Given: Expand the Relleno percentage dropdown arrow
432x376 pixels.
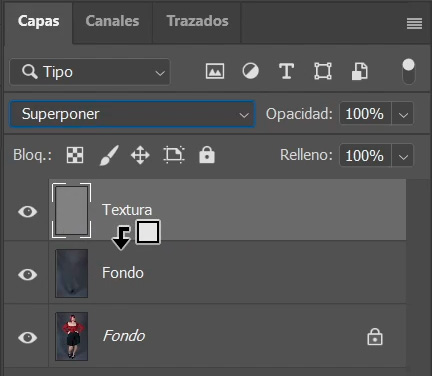Looking at the screenshot, I should point(403,155).
